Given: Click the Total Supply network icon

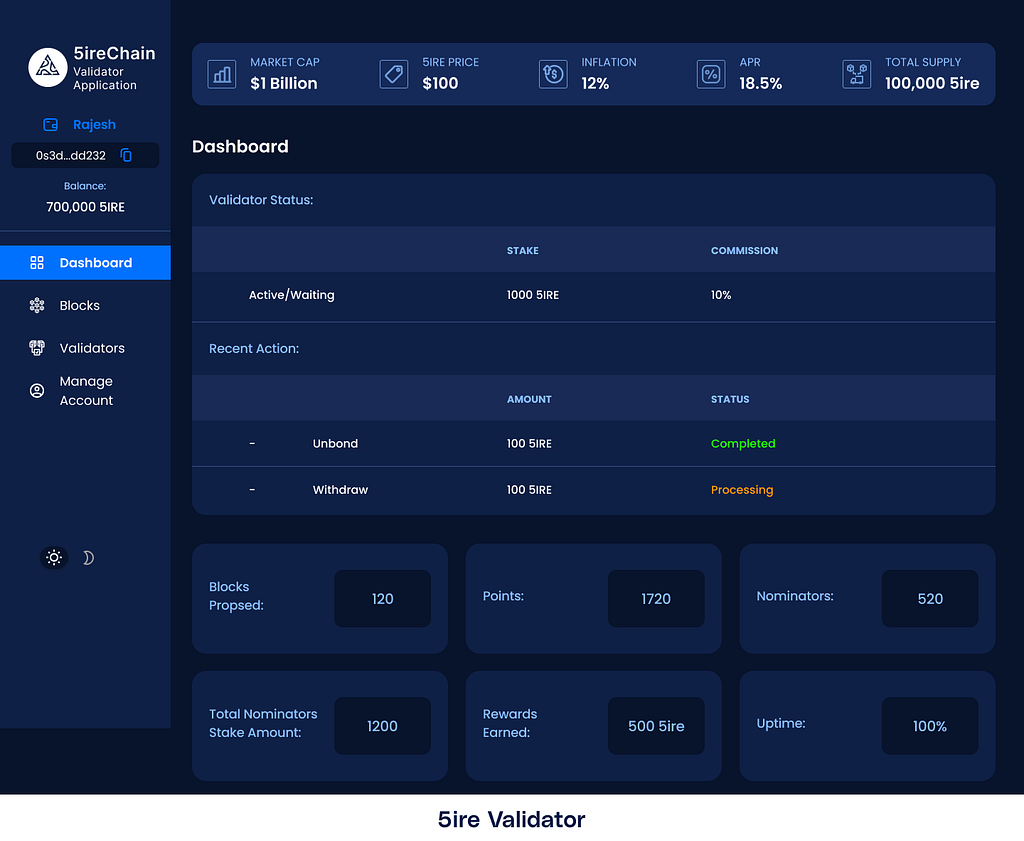Looking at the screenshot, I should coord(857,74).
